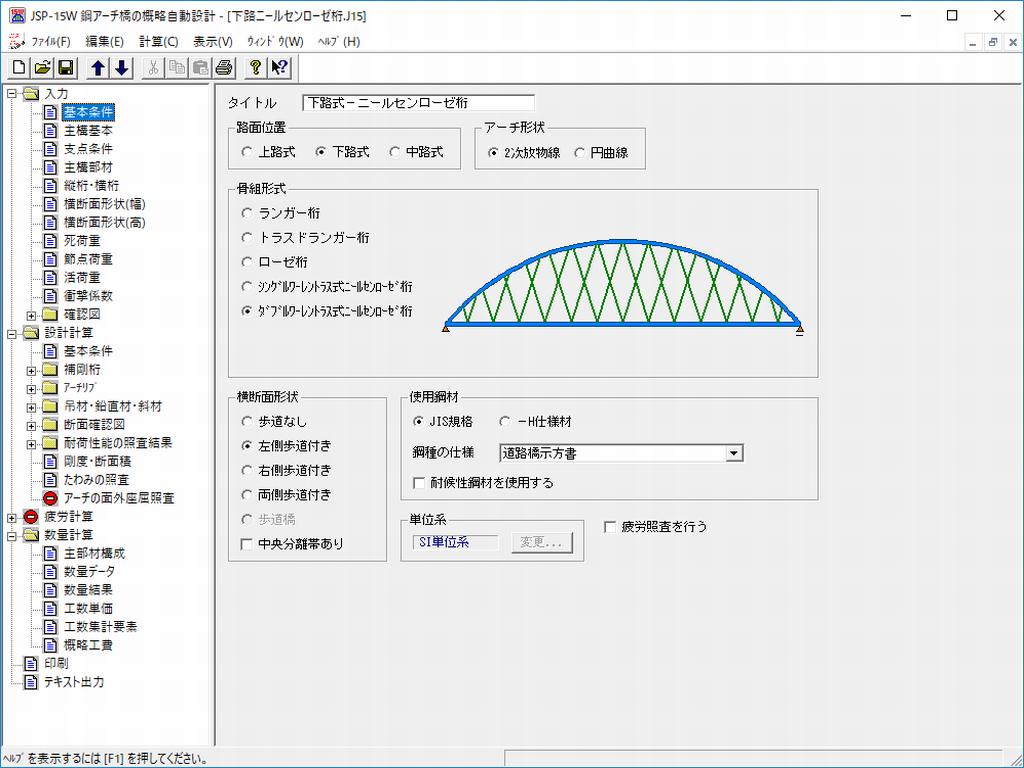The image size is (1024, 768).
Task: Expand the 補剛桁 tree folder
Action: 31,370
